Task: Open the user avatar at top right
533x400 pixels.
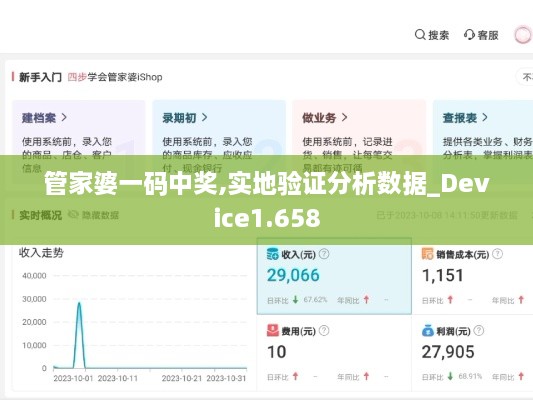Action: click(x=523, y=35)
